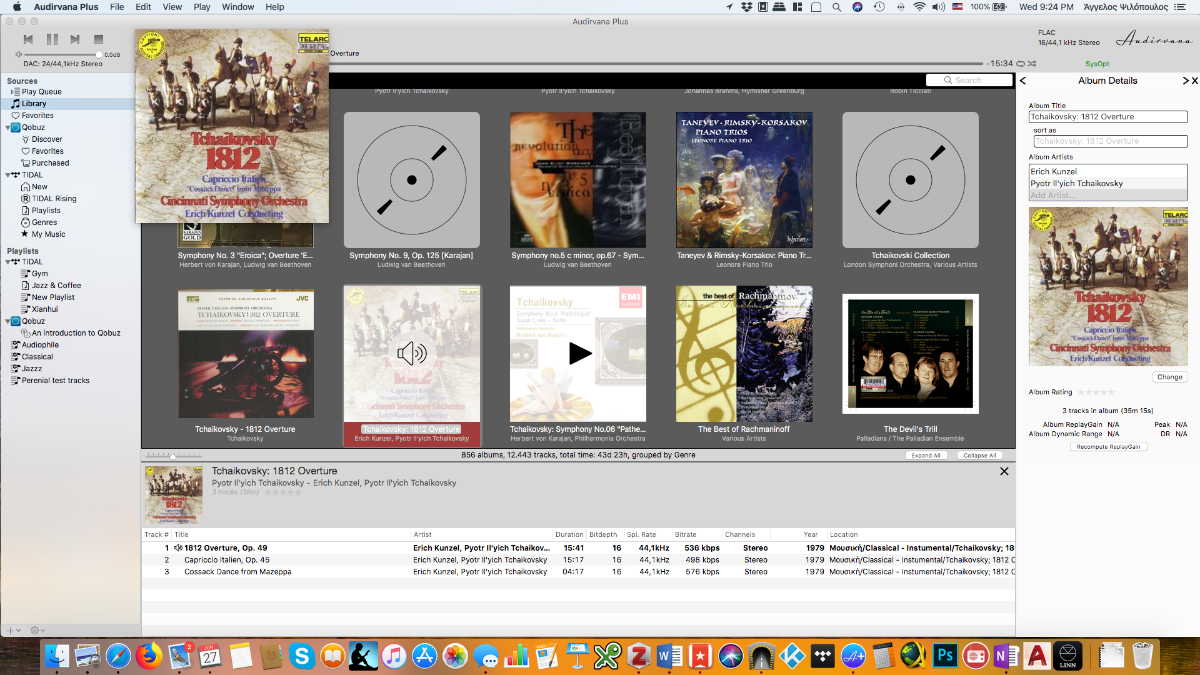
Task: Click the Expand All button
Action: (925, 455)
